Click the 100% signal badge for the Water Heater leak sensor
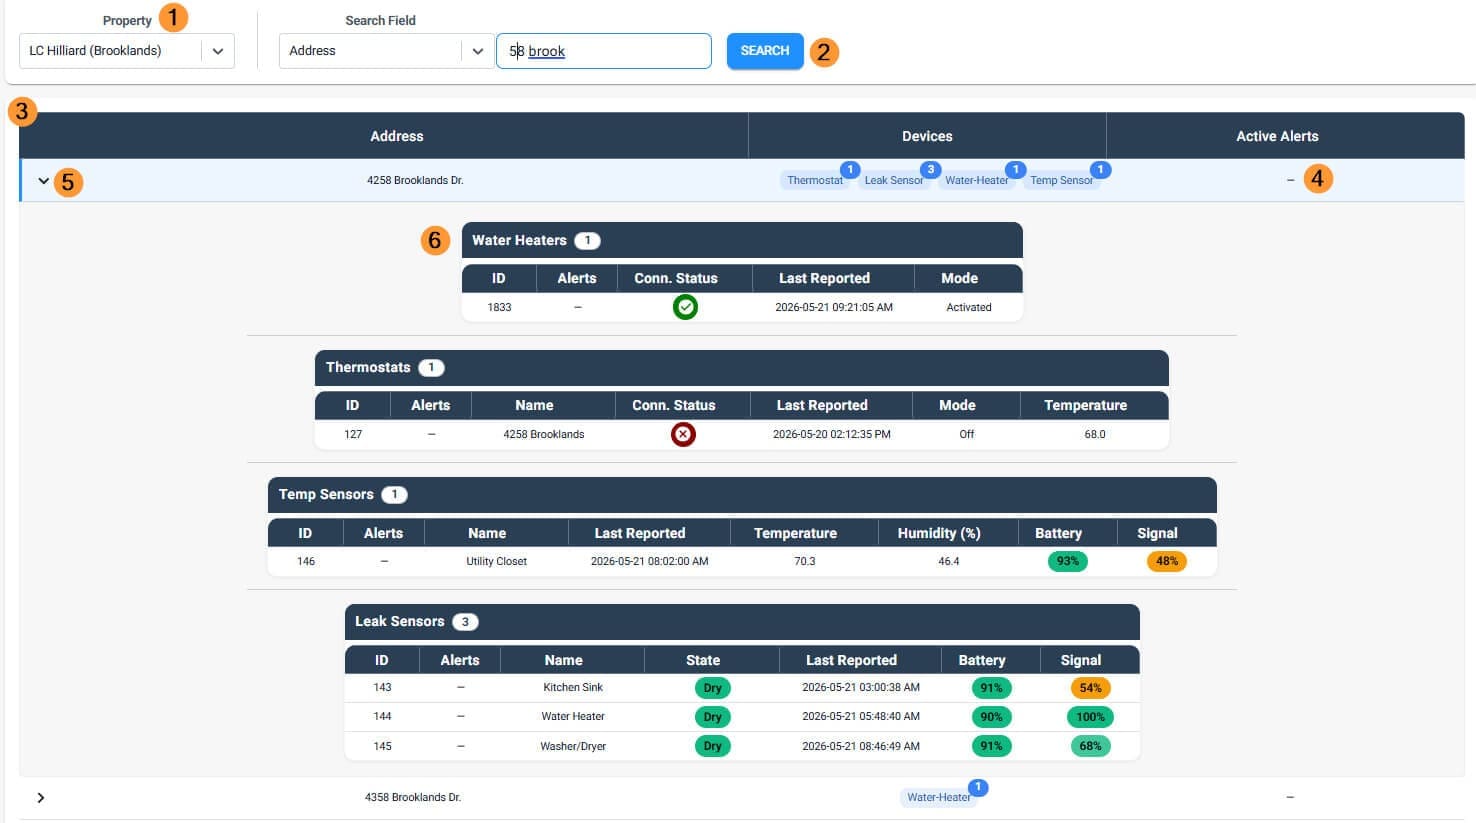 (1090, 717)
